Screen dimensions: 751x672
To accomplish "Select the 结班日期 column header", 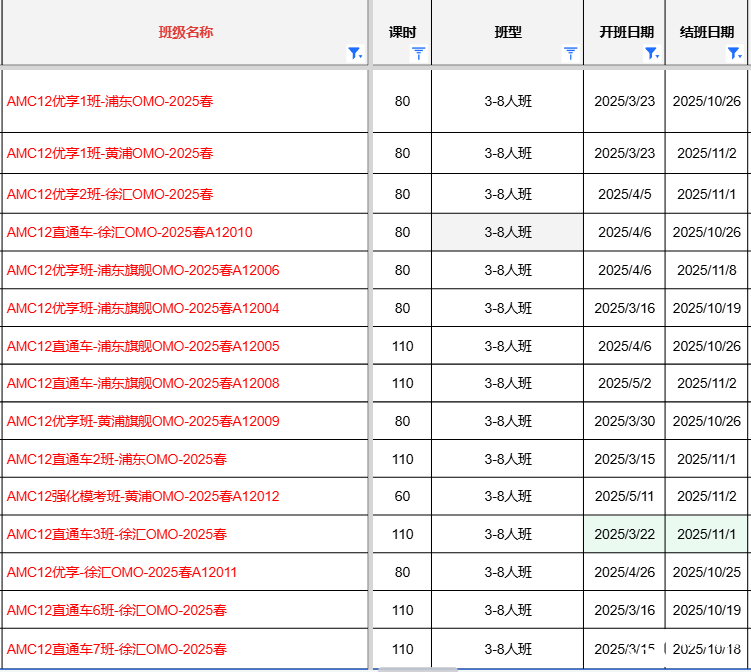I will click(x=707, y=32).
